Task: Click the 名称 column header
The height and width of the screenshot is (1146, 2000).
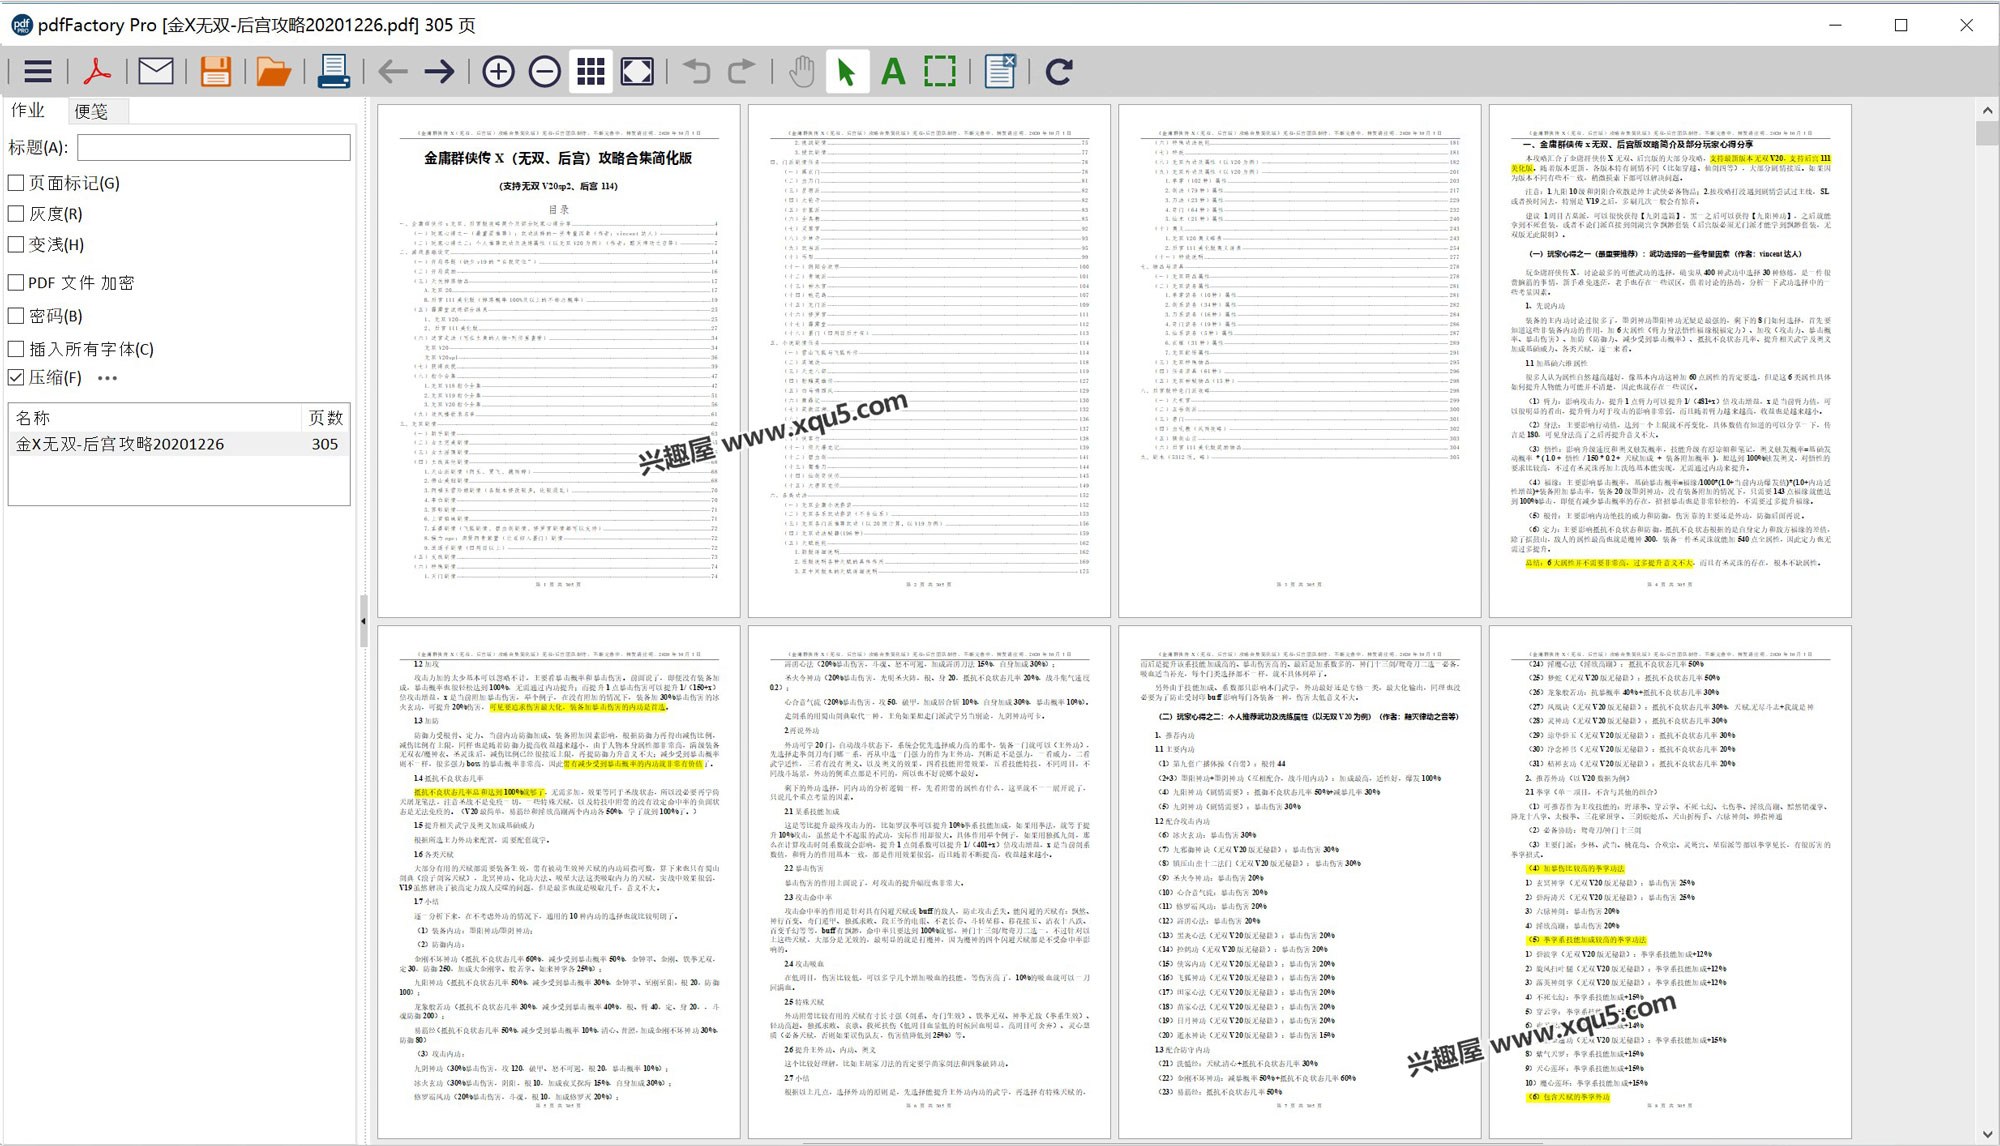Action: click(155, 418)
